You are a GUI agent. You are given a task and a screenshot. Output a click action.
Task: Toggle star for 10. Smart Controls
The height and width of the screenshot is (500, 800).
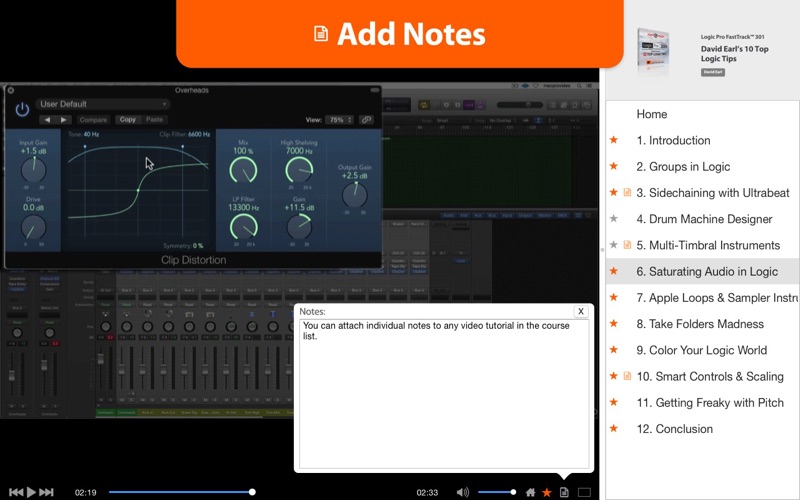614,376
